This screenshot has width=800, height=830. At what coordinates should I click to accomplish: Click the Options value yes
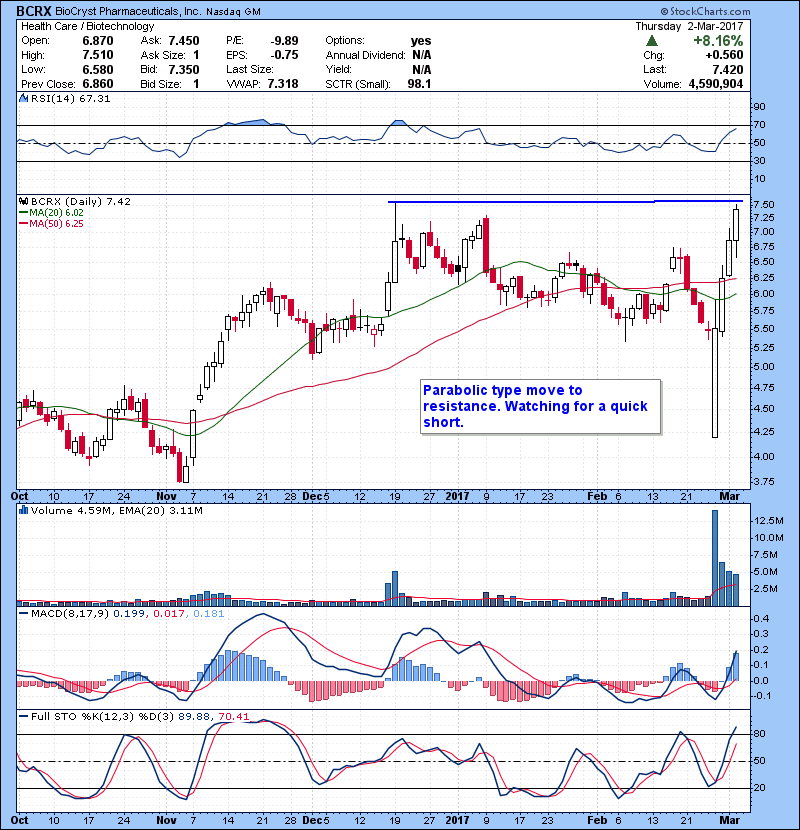(421, 41)
